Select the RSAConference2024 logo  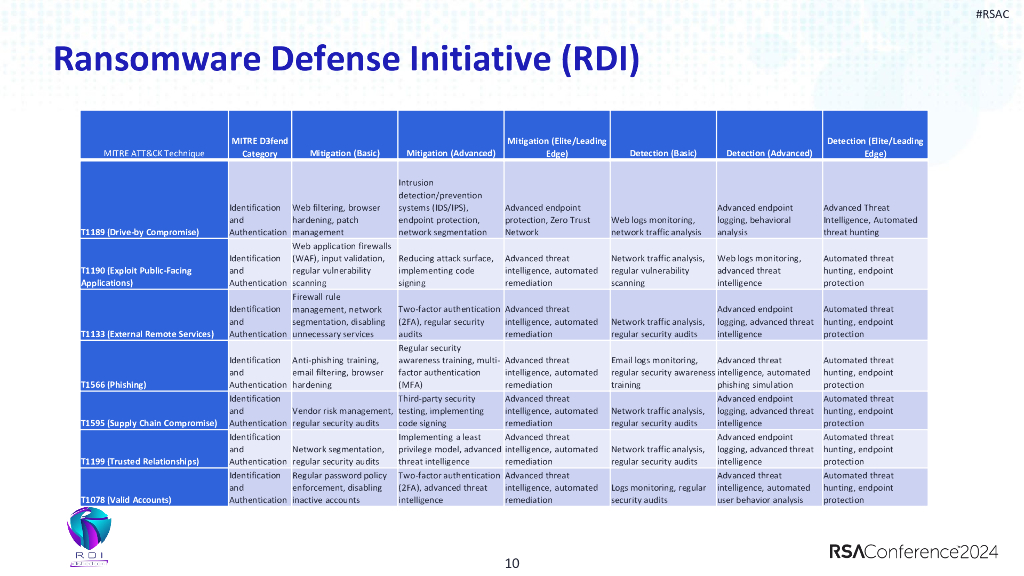pos(912,551)
